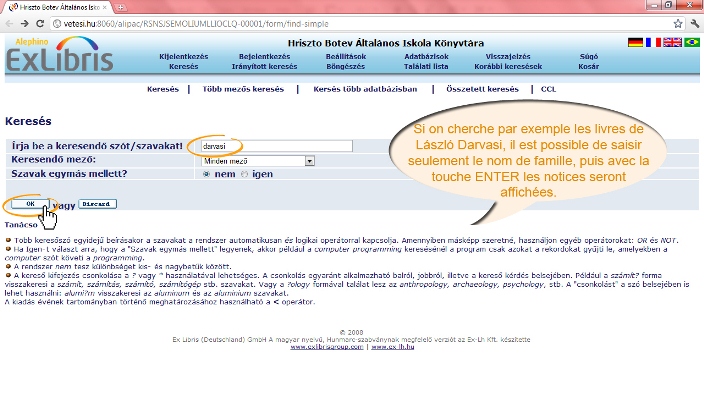The image size is (704, 396).
Task: Open the www.ex-lh.hu footer link
Action: click(393, 347)
